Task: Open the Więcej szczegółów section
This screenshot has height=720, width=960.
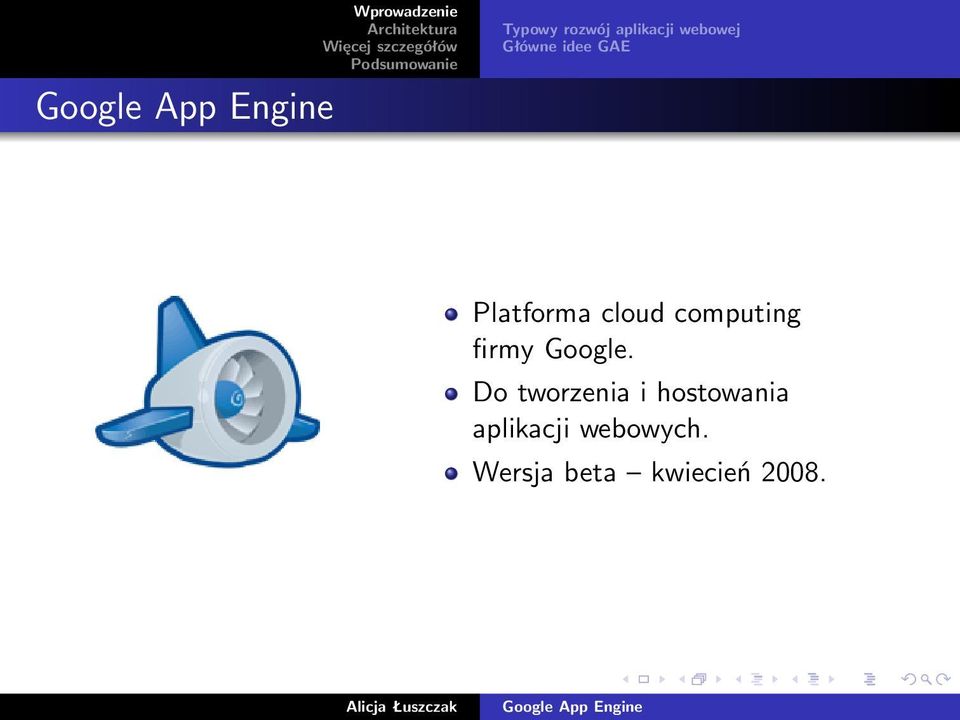Action: point(390,47)
